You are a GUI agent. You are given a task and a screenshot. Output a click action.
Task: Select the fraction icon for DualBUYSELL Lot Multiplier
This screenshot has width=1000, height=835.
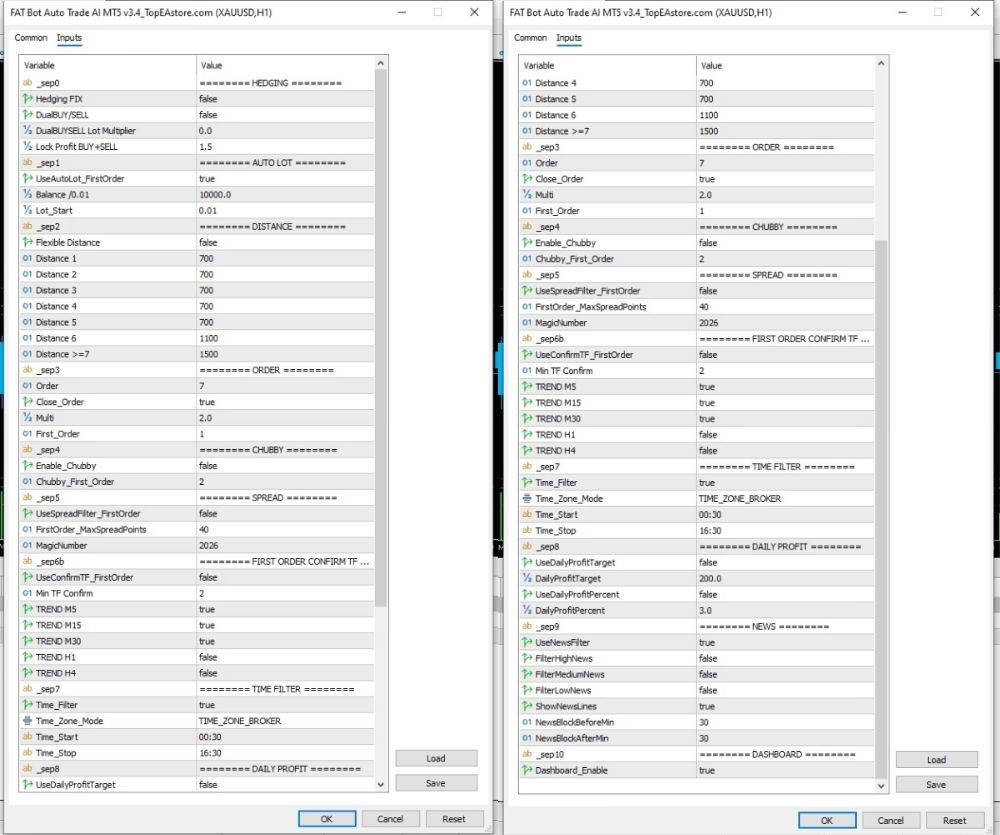tap(27, 131)
